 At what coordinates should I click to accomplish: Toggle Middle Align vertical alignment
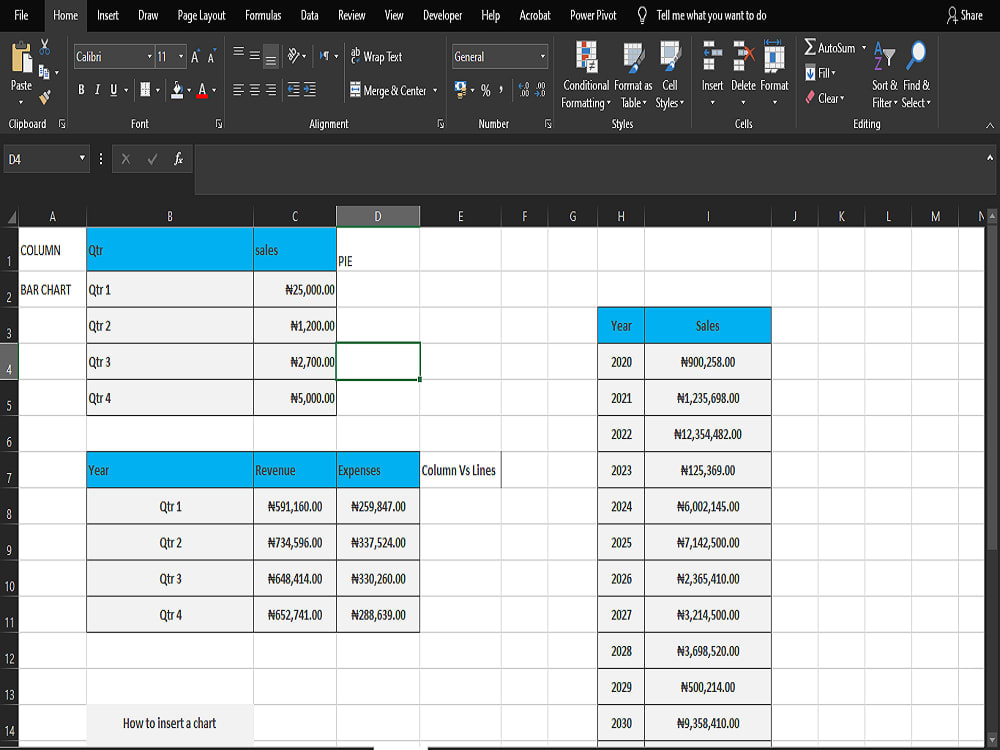coord(254,56)
